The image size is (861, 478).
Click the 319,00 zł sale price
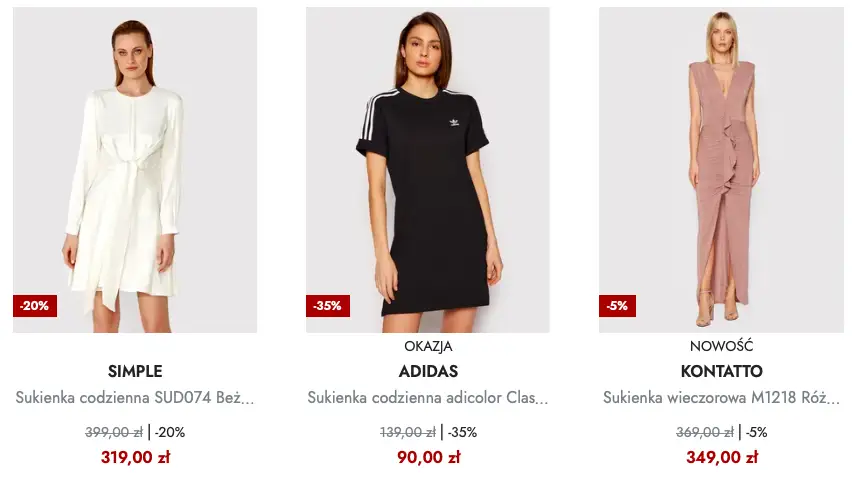(x=135, y=457)
